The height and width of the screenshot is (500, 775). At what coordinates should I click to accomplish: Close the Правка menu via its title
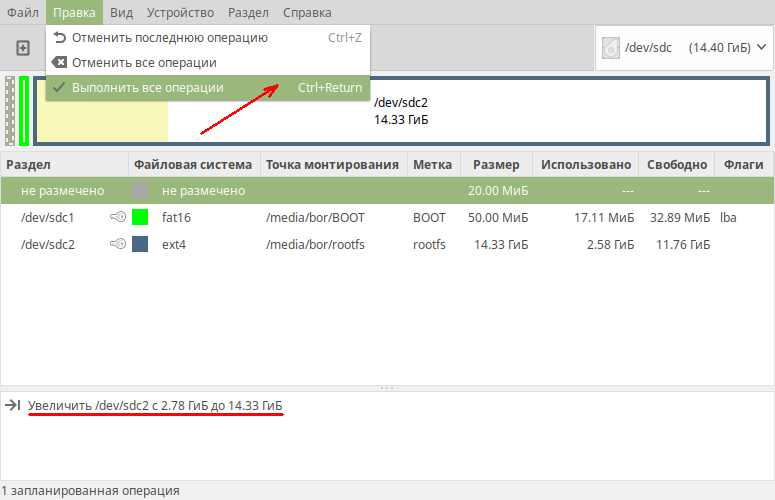[x=74, y=12]
